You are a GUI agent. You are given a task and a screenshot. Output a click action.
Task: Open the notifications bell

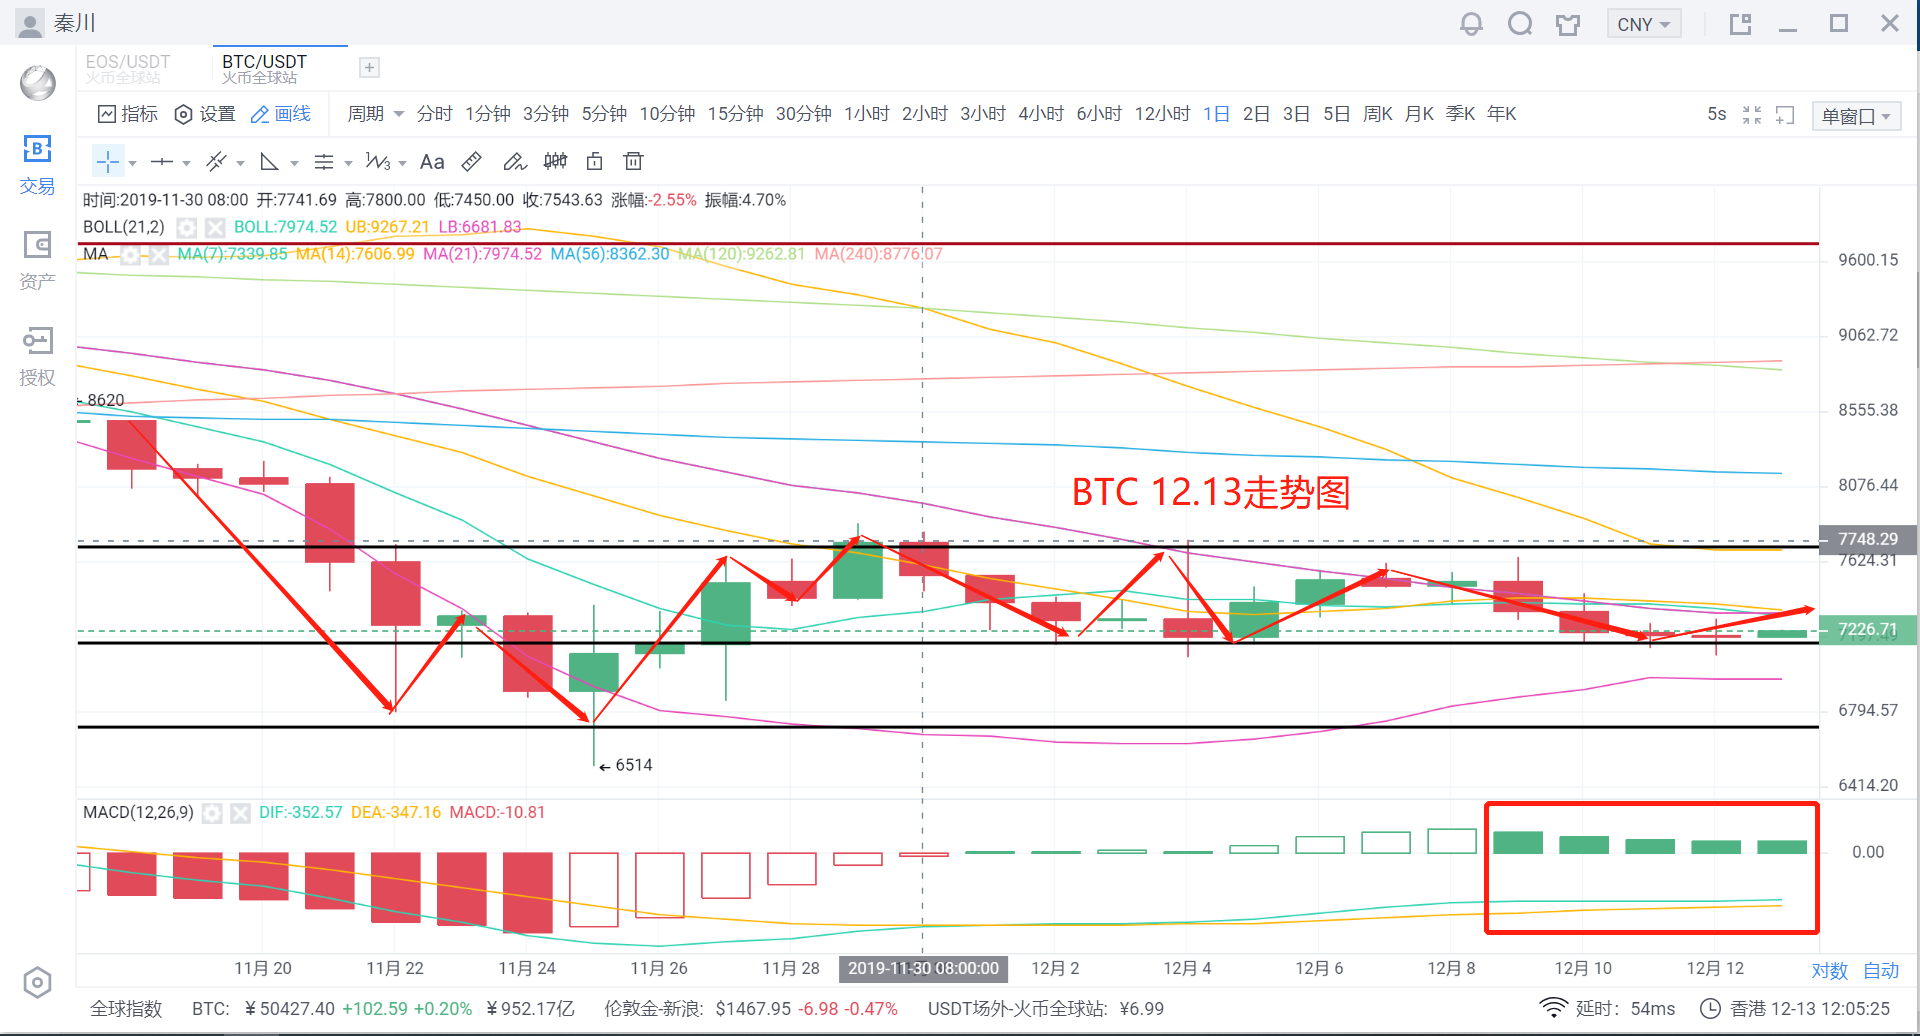[x=1471, y=24]
